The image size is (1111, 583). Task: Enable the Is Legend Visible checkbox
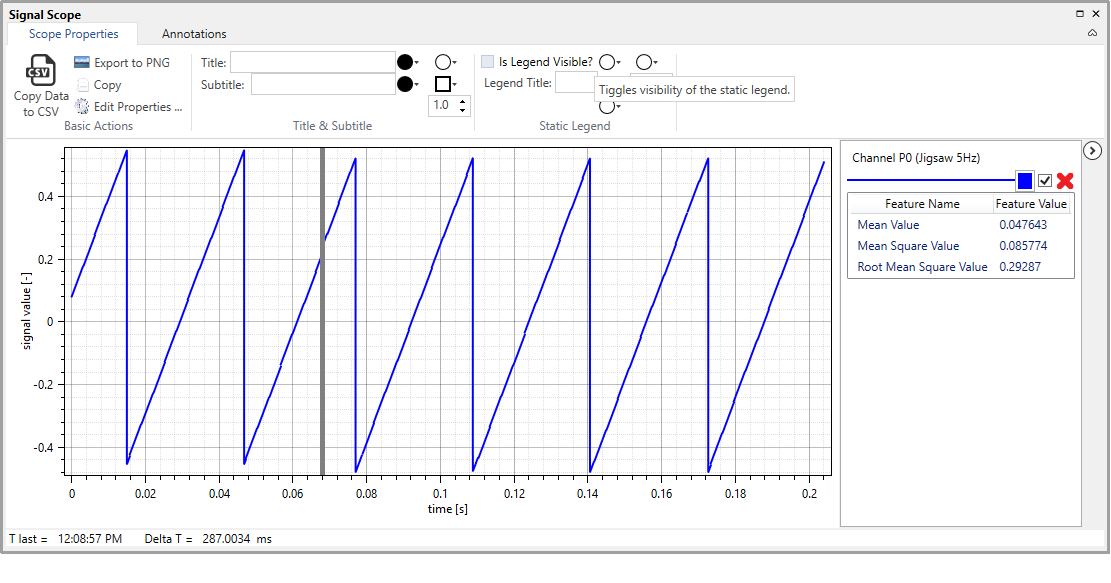click(x=488, y=62)
